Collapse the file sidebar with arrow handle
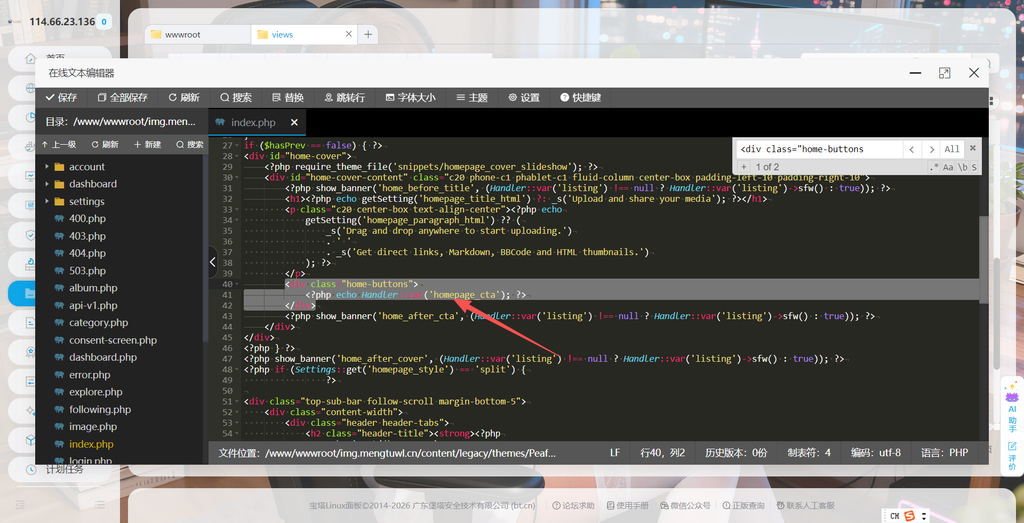Viewport: 1024px width, 523px height. pyautogui.click(x=212, y=262)
